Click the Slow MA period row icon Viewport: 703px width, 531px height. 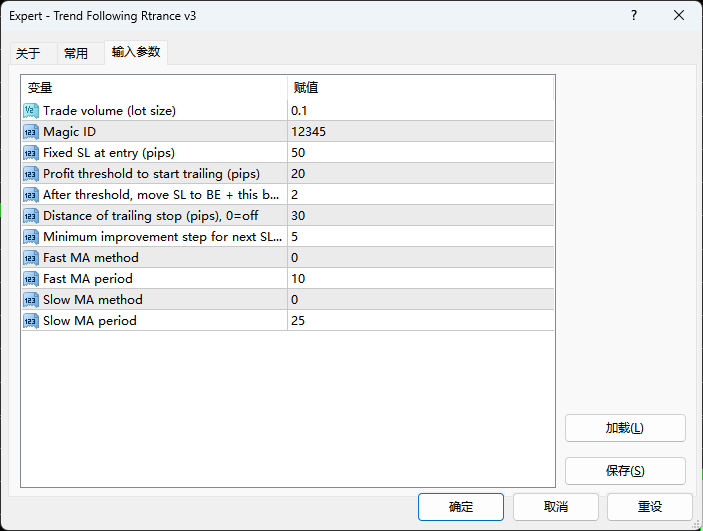click(x=30, y=320)
